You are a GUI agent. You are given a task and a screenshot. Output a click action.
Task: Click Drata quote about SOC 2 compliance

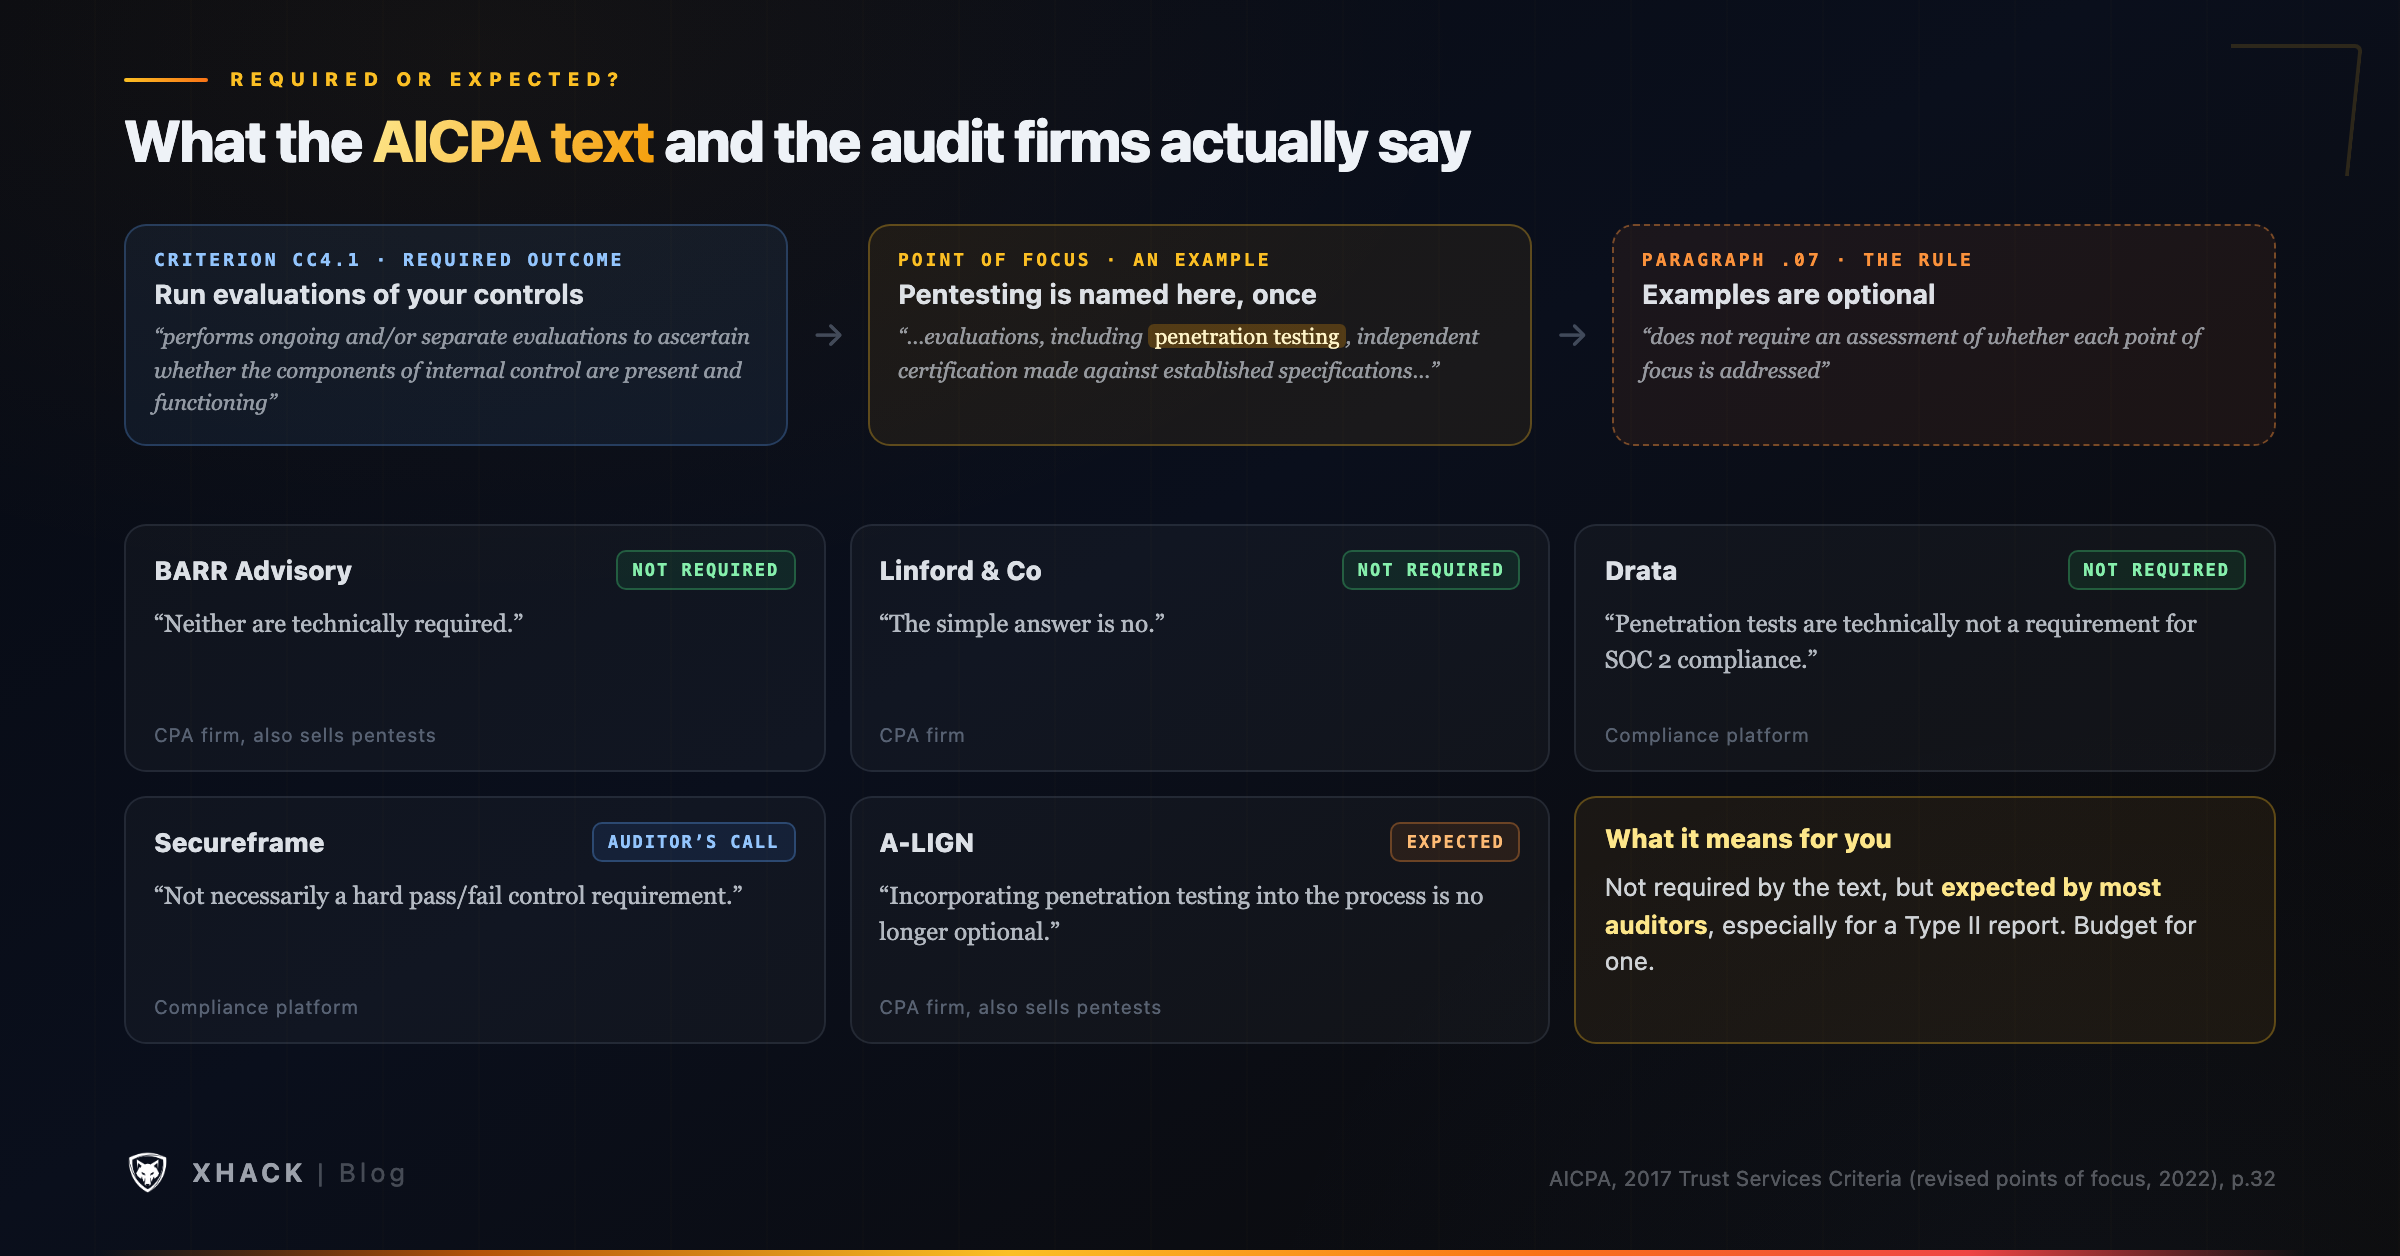coord(1901,642)
